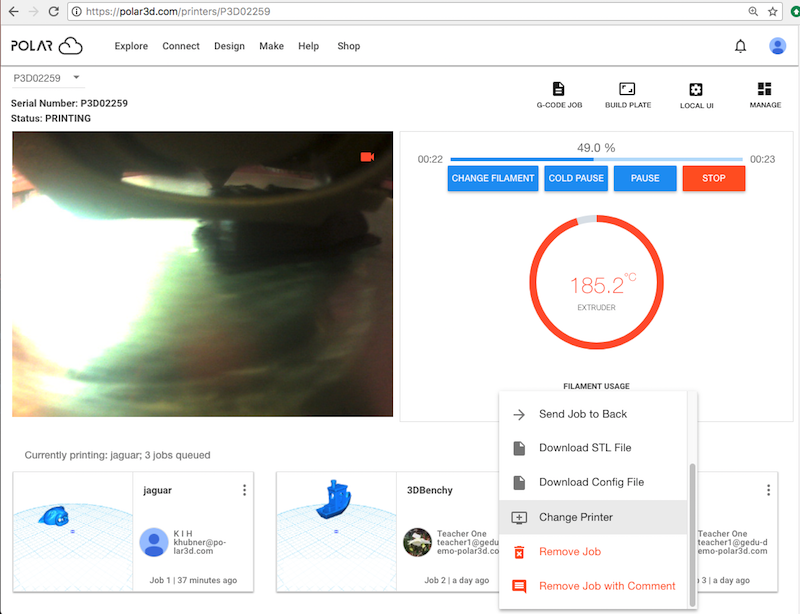Open the G-CODE JOB icon
Viewport: 800px width, 614px height.
pos(559,95)
